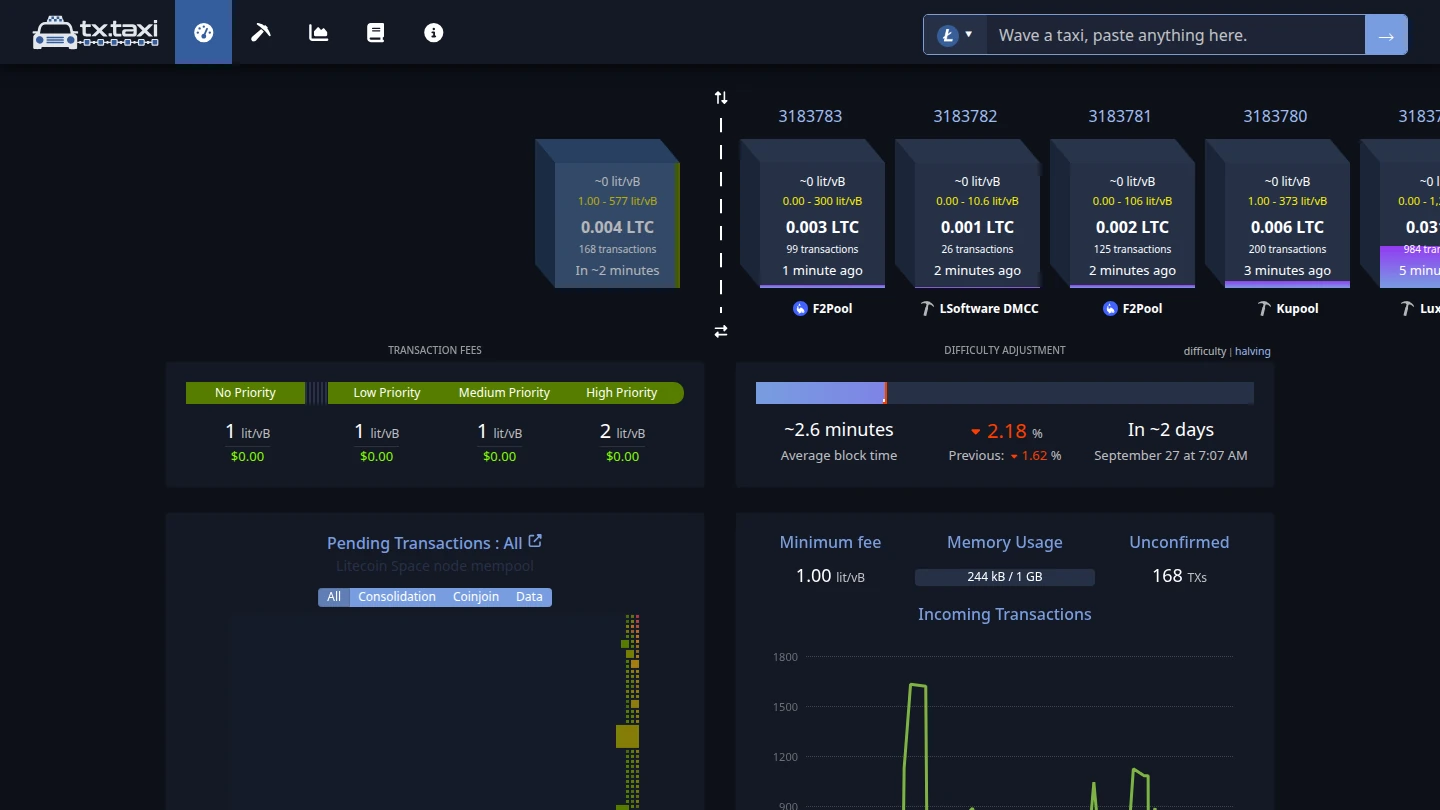This screenshot has width=1440, height=810.
Task: Open the pending mempool block 0.004 LTC
Action: click(608, 213)
